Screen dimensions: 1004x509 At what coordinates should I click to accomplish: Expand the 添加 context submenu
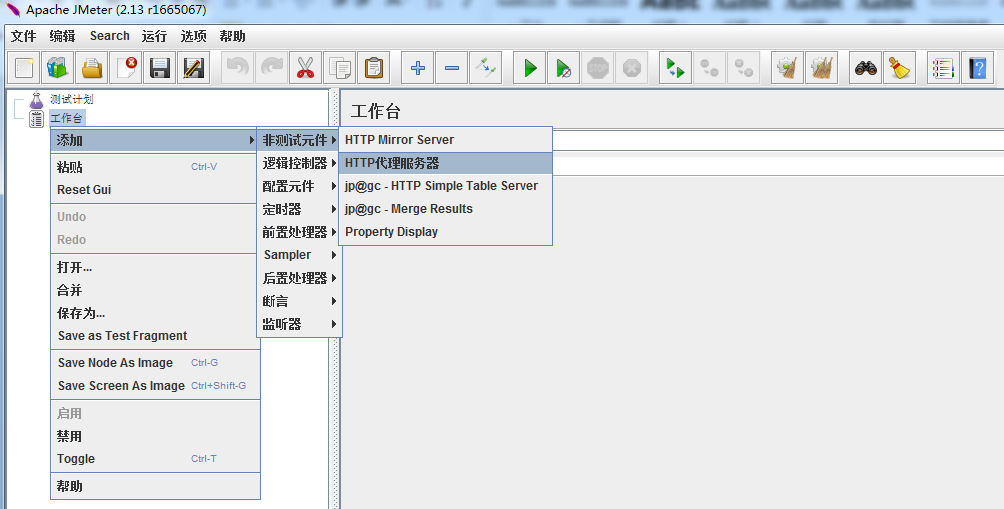coord(155,140)
